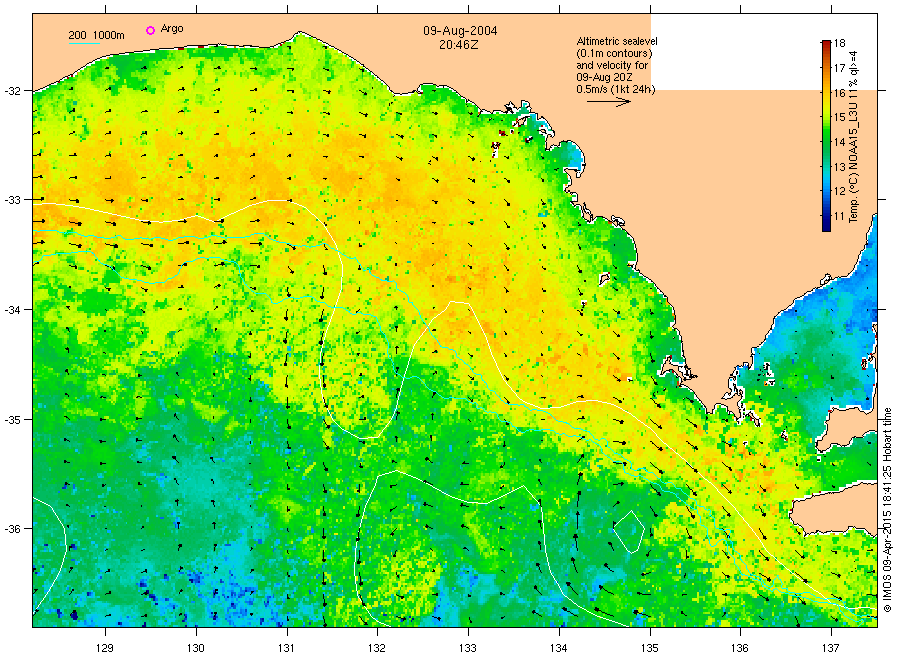The width and height of the screenshot is (900, 660).
Task: Click longitude axis label 135
Action: coord(650,648)
